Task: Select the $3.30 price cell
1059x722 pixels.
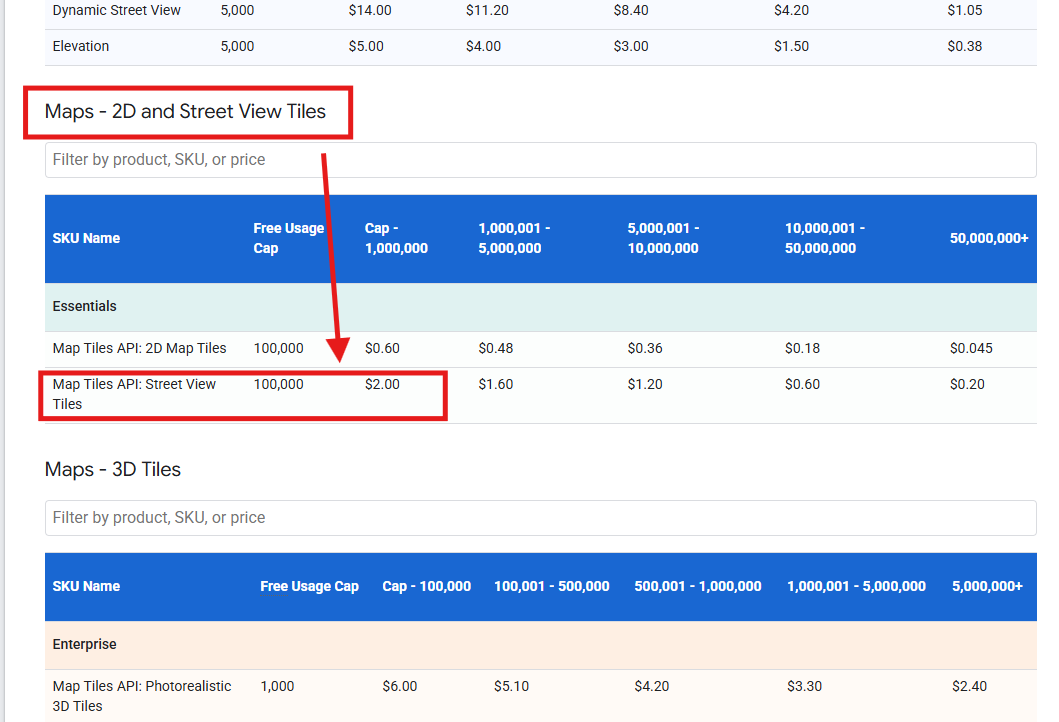Action: coord(804,686)
